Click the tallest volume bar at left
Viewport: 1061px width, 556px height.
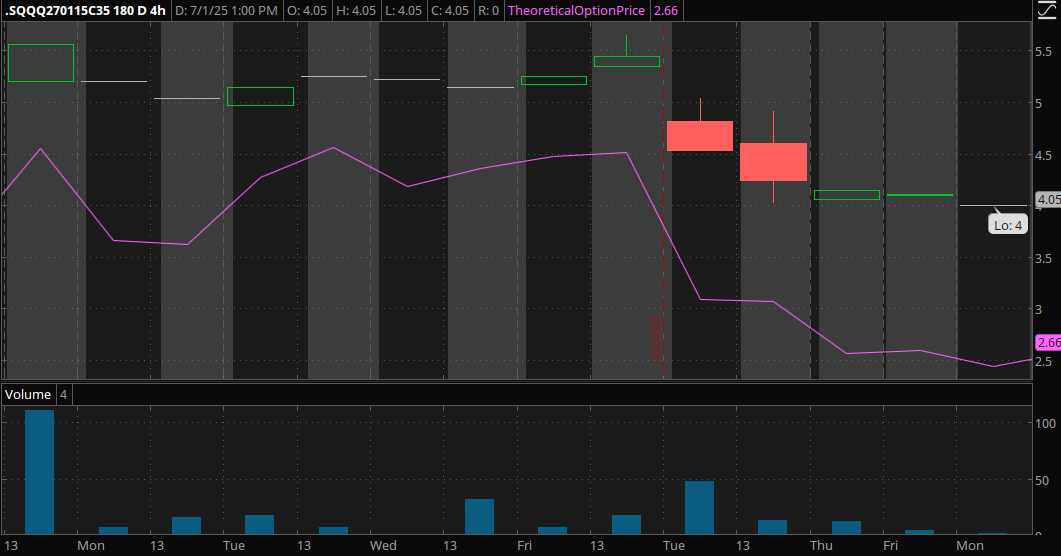coord(39,472)
